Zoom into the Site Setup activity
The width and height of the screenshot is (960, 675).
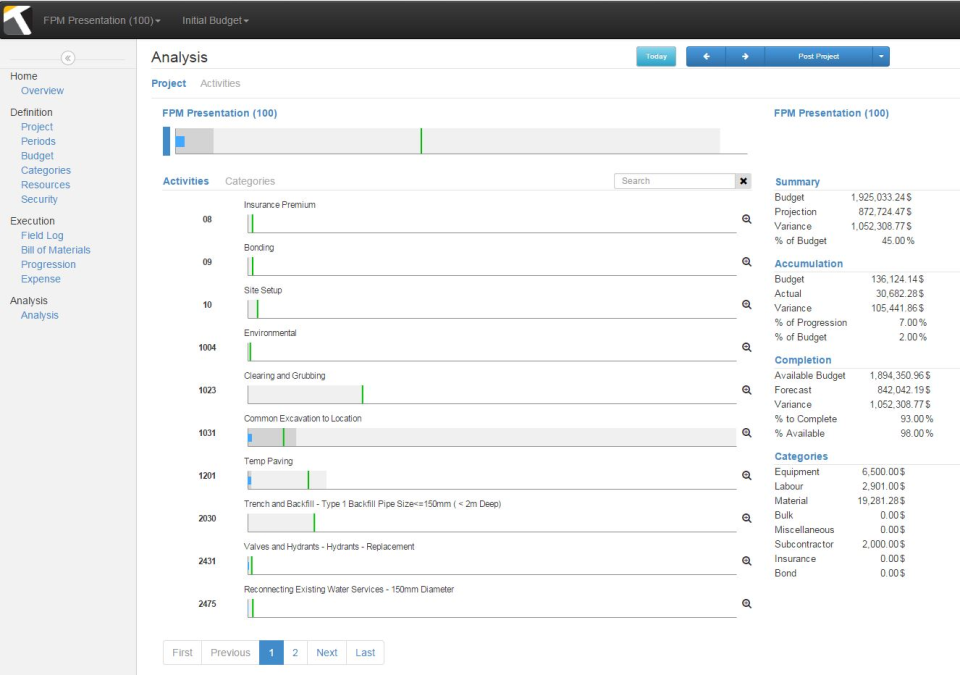(746, 305)
